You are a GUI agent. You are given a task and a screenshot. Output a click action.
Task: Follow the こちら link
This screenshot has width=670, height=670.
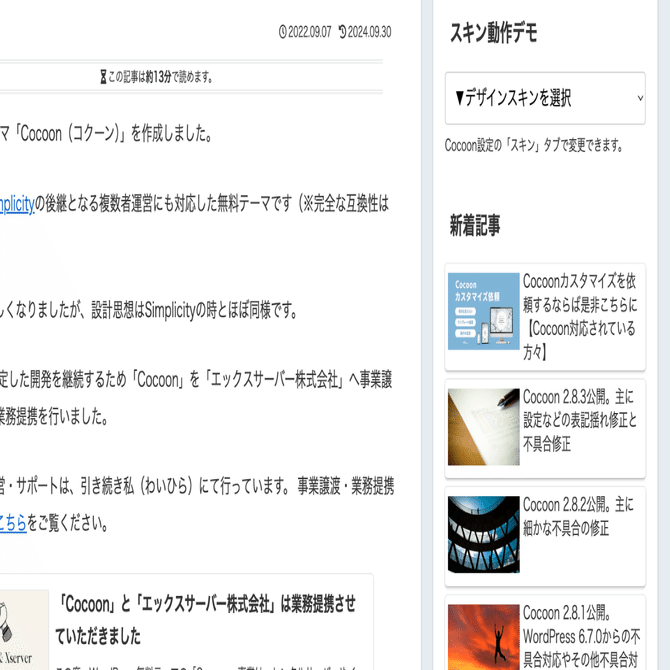(x=13, y=523)
